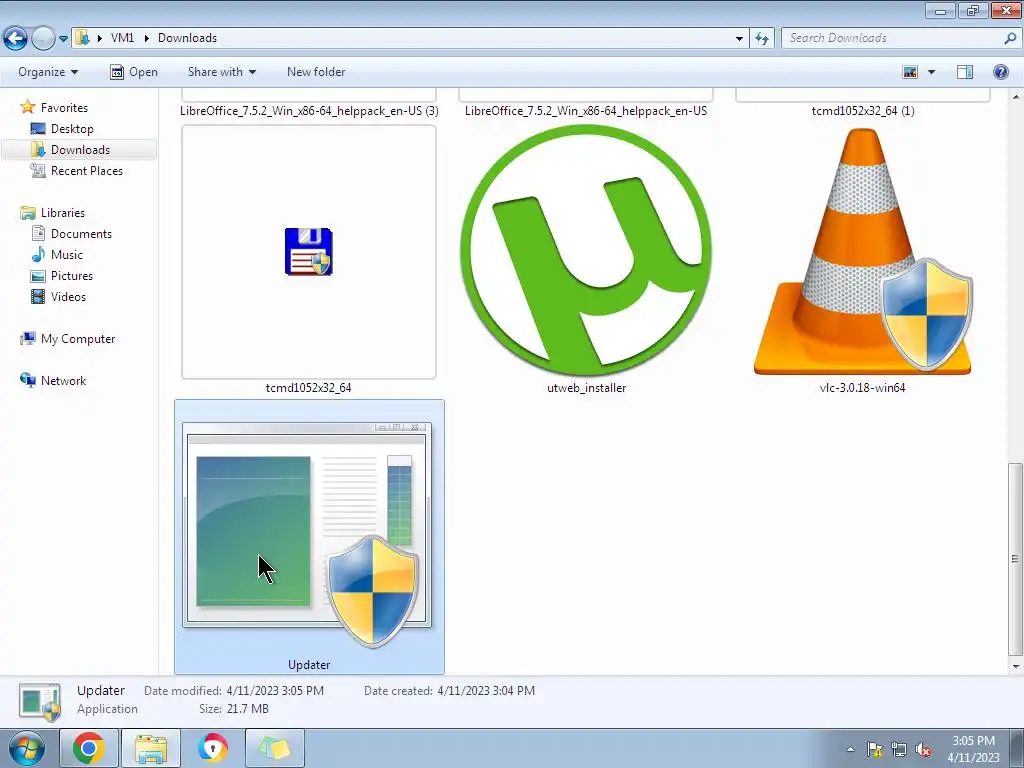The height and width of the screenshot is (768, 1024).
Task: Open the File Explorer taskbar button
Action: click(151, 748)
